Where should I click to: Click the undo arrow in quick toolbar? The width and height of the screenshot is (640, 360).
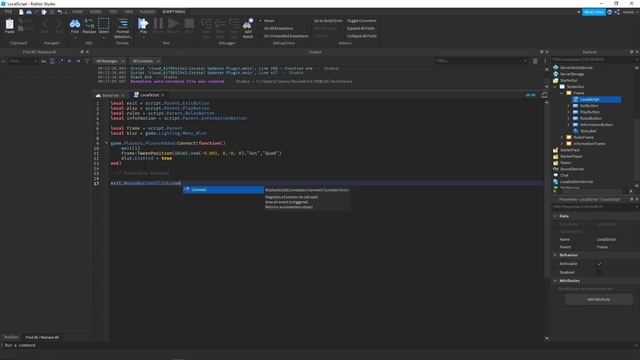click(x=60, y=12)
